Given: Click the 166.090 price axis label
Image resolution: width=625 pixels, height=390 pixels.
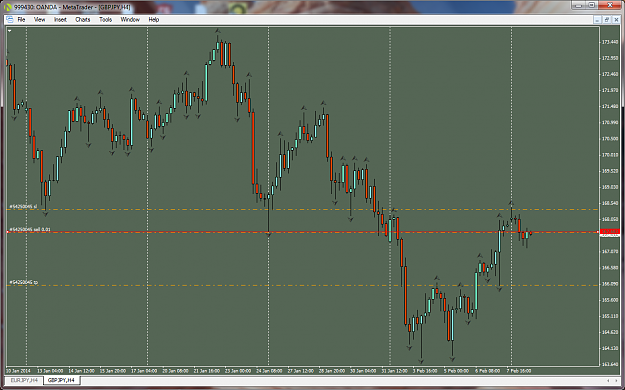Looking at the screenshot, I should pyautogui.click(x=610, y=284).
